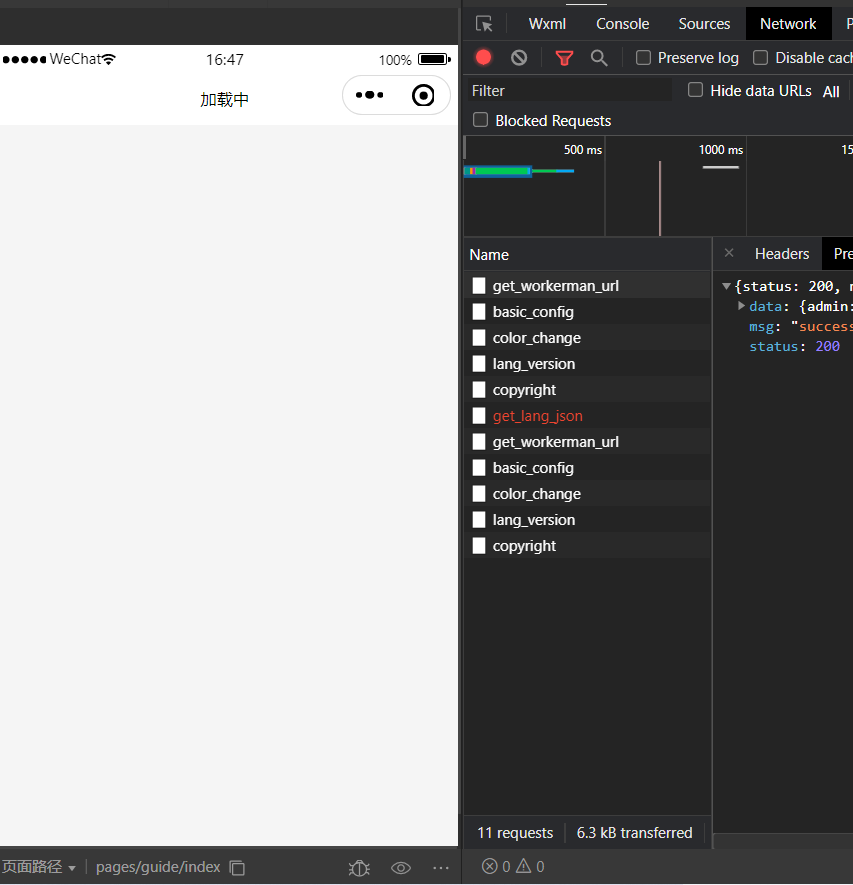Select second basic_config request

point(587,467)
